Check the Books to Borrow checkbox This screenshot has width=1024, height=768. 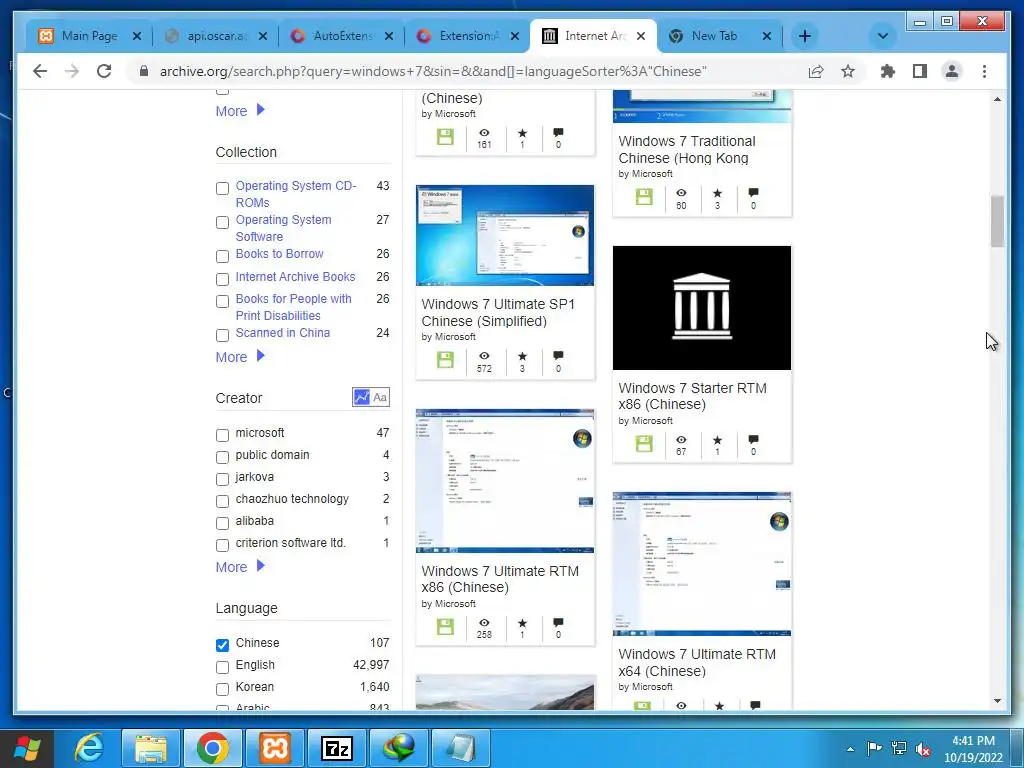[222, 257]
